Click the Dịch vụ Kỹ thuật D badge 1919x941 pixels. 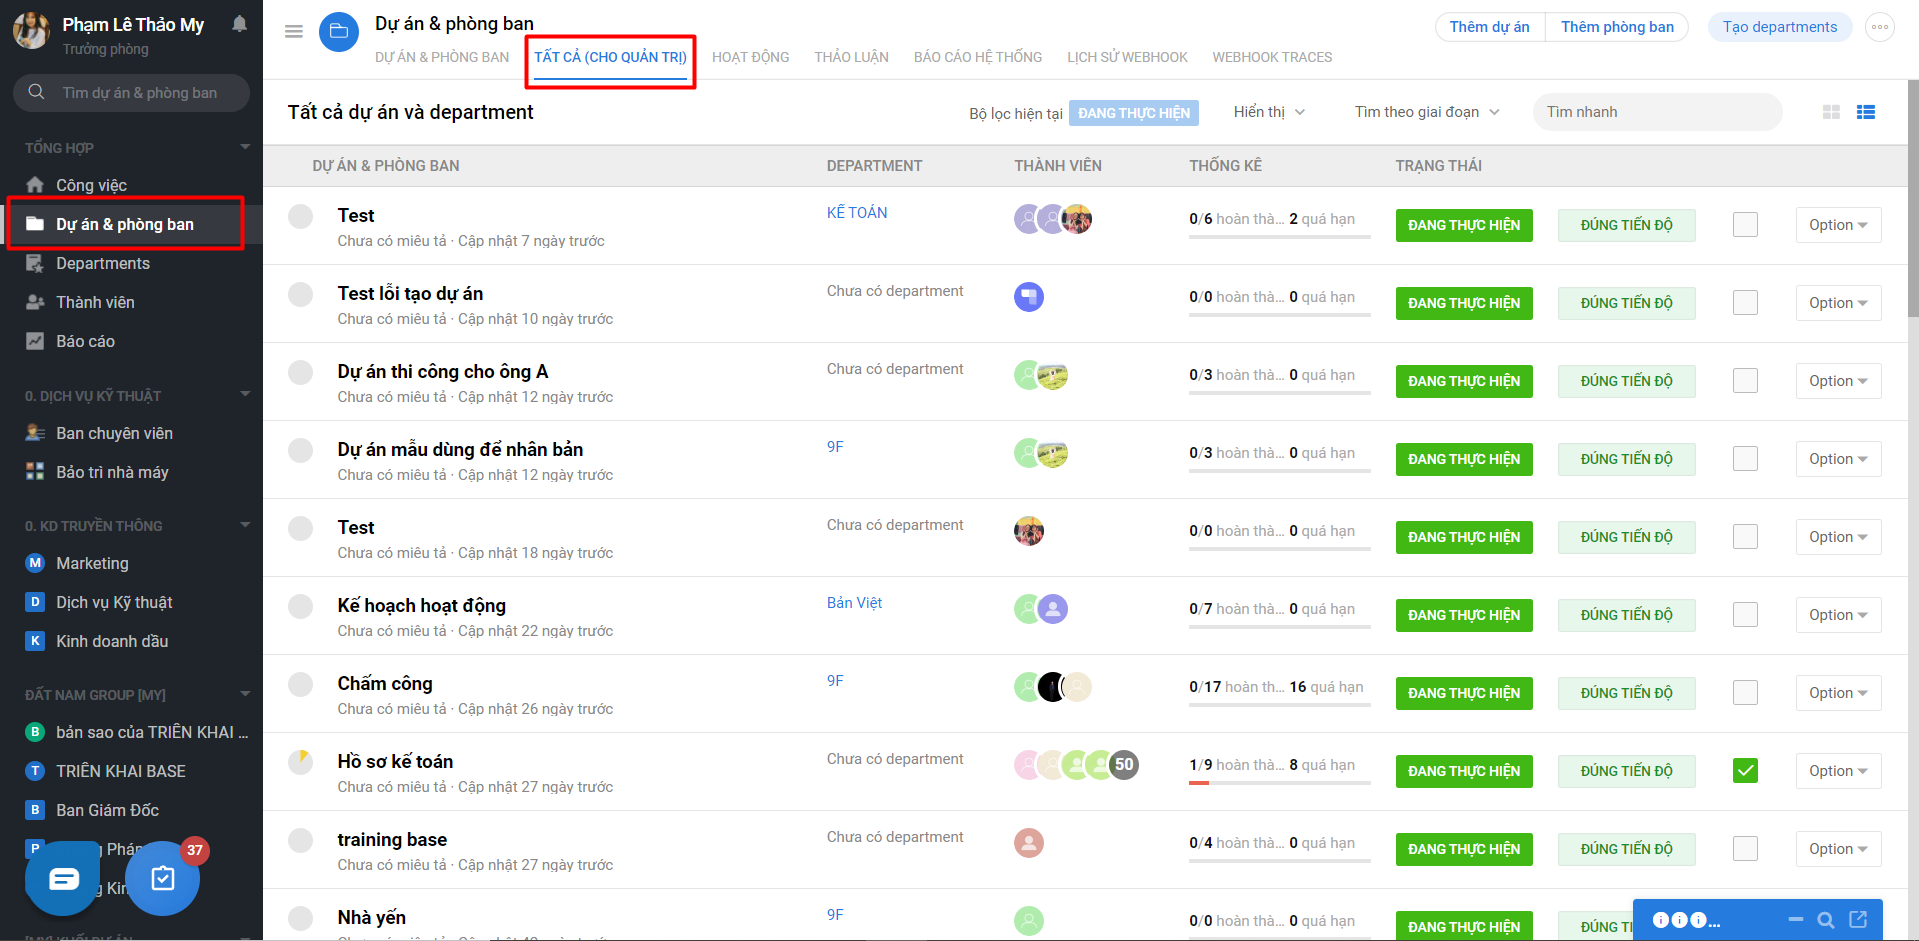pos(35,602)
